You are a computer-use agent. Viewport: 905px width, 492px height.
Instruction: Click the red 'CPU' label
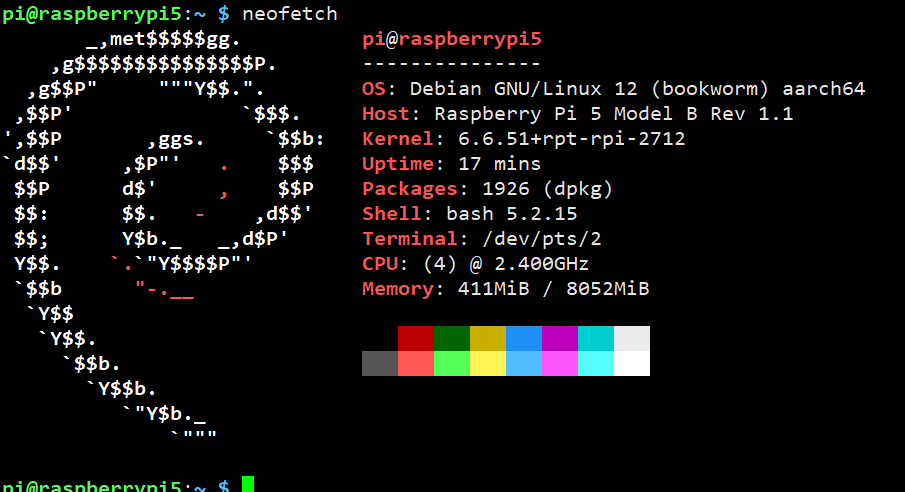pyautogui.click(x=380, y=264)
